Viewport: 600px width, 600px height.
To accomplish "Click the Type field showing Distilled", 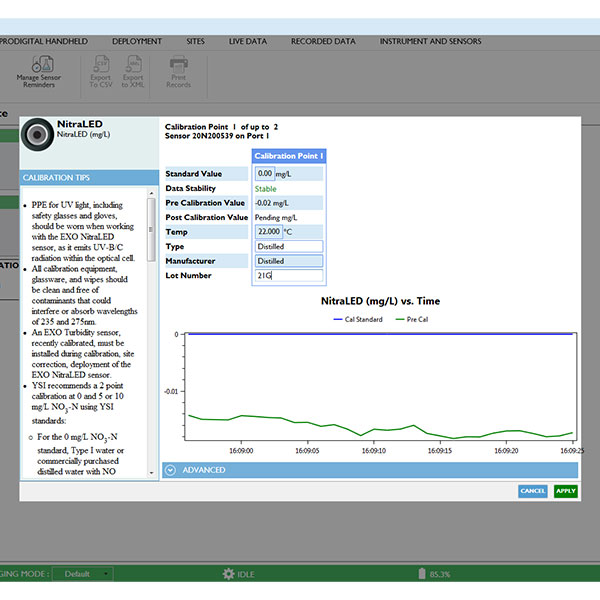I will pos(289,246).
